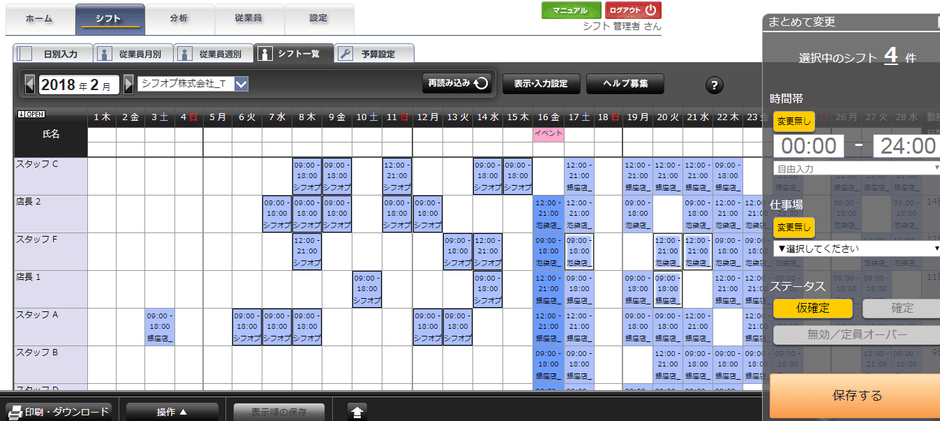Image resolution: width=940 pixels, height=421 pixels.
Task: Click the スタッフ F name row
Action: click(50, 251)
